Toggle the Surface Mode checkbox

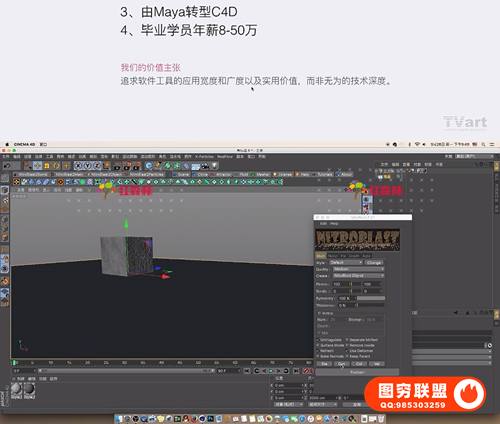click(318, 345)
